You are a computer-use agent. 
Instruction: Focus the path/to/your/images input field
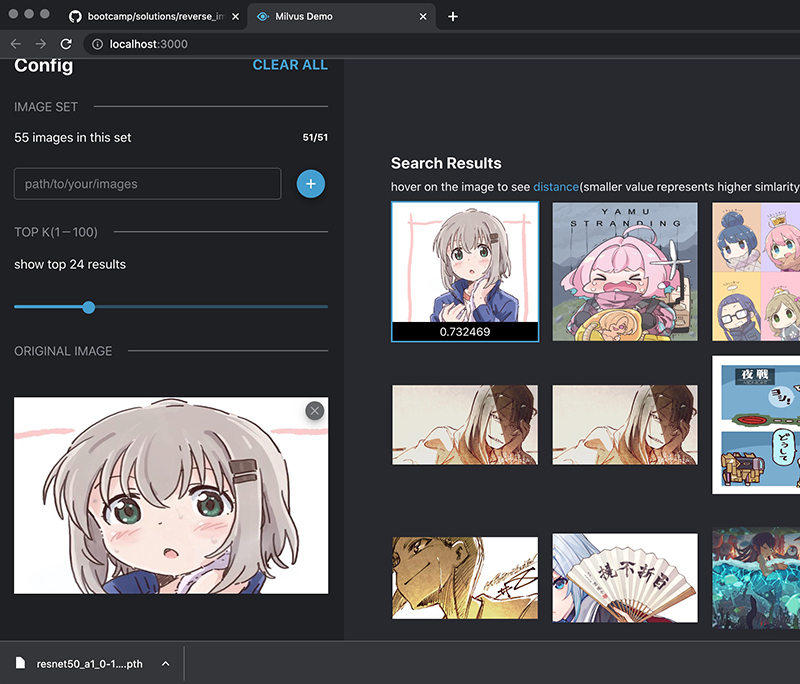[x=147, y=184]
